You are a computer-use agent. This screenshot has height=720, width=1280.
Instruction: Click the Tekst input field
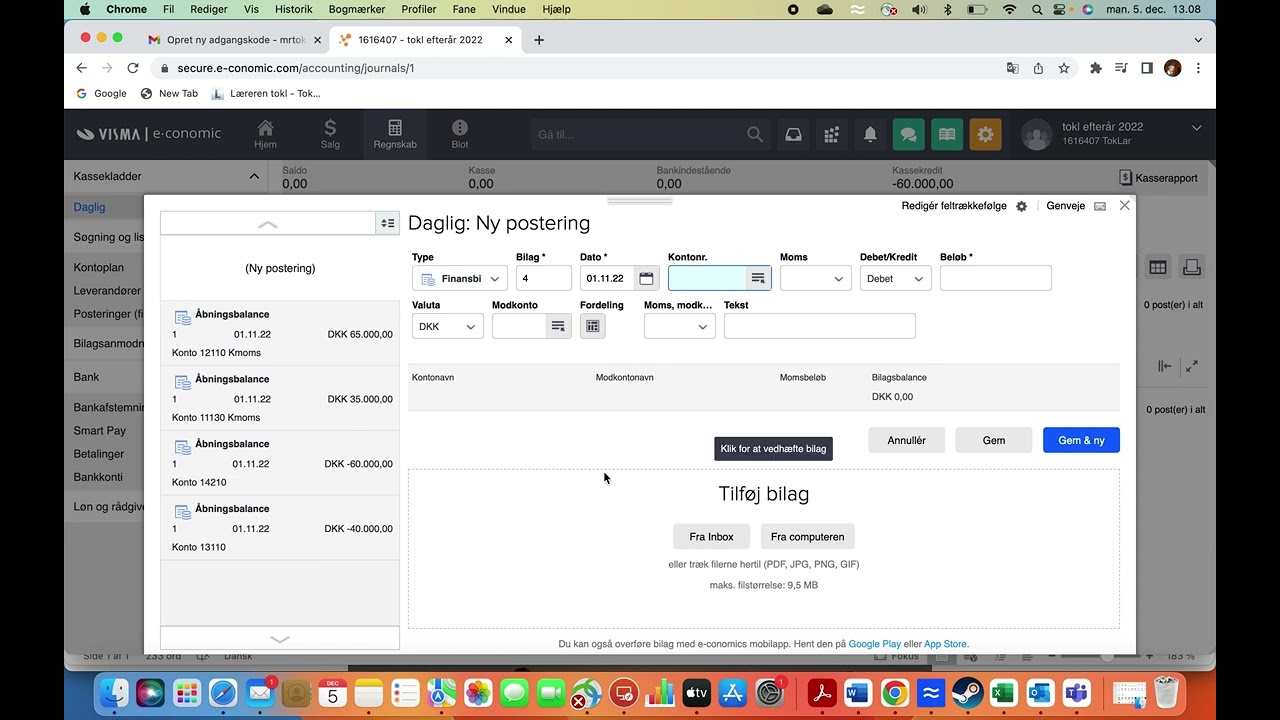(820, 326)
